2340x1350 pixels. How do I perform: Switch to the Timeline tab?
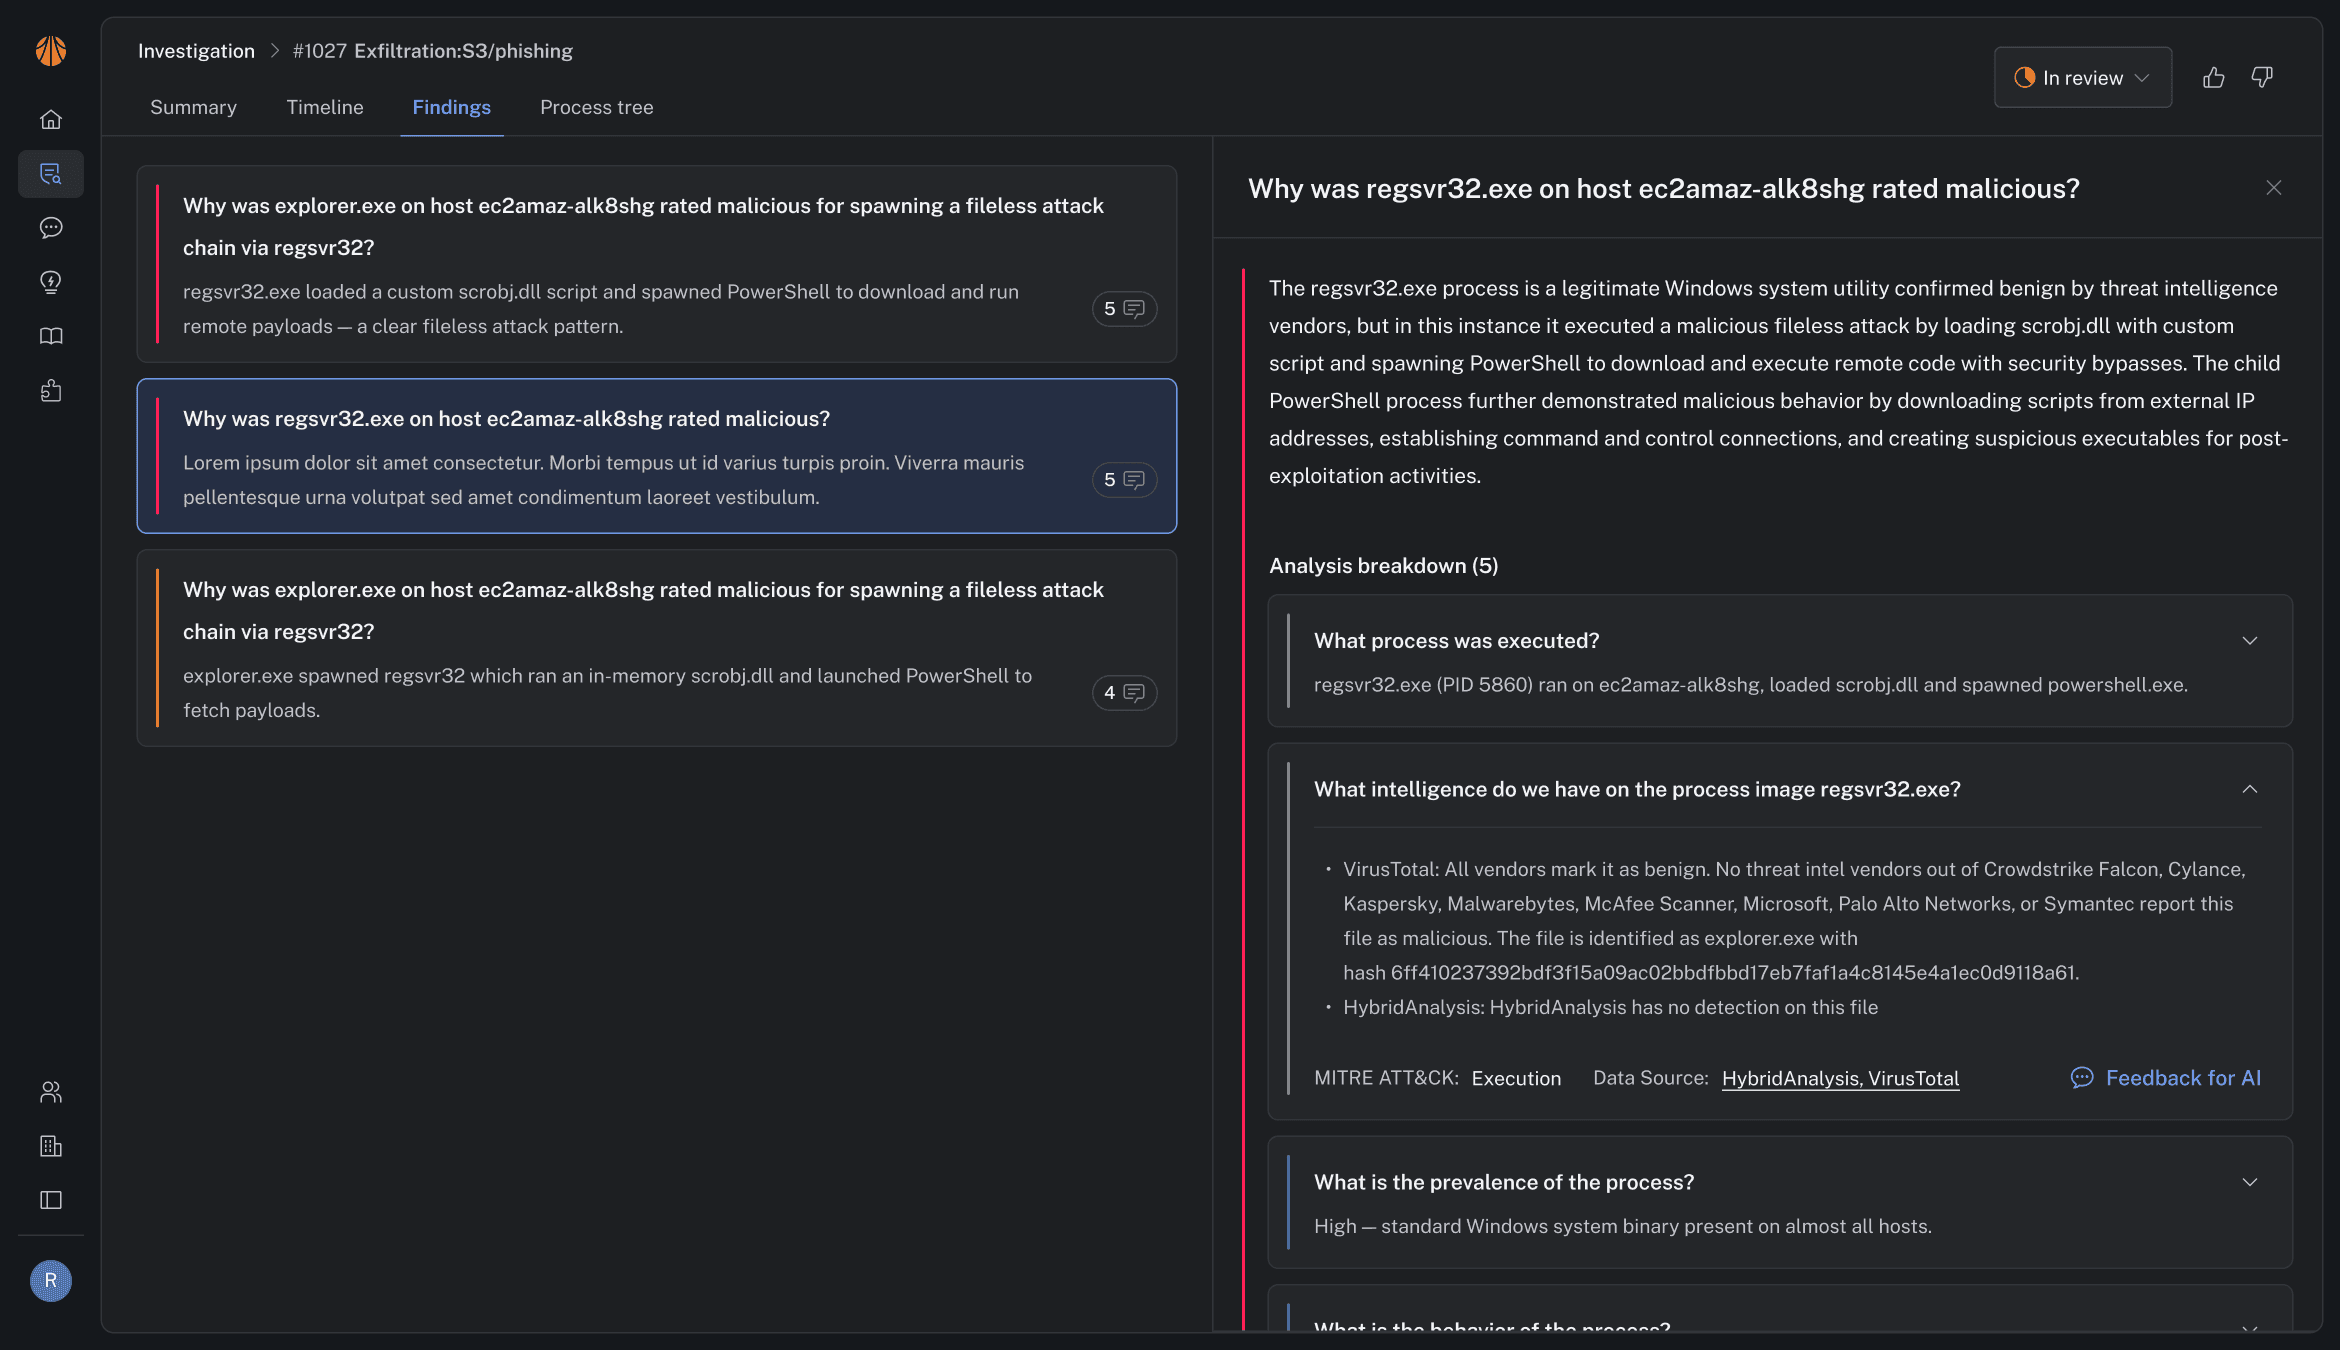(325, 107)
